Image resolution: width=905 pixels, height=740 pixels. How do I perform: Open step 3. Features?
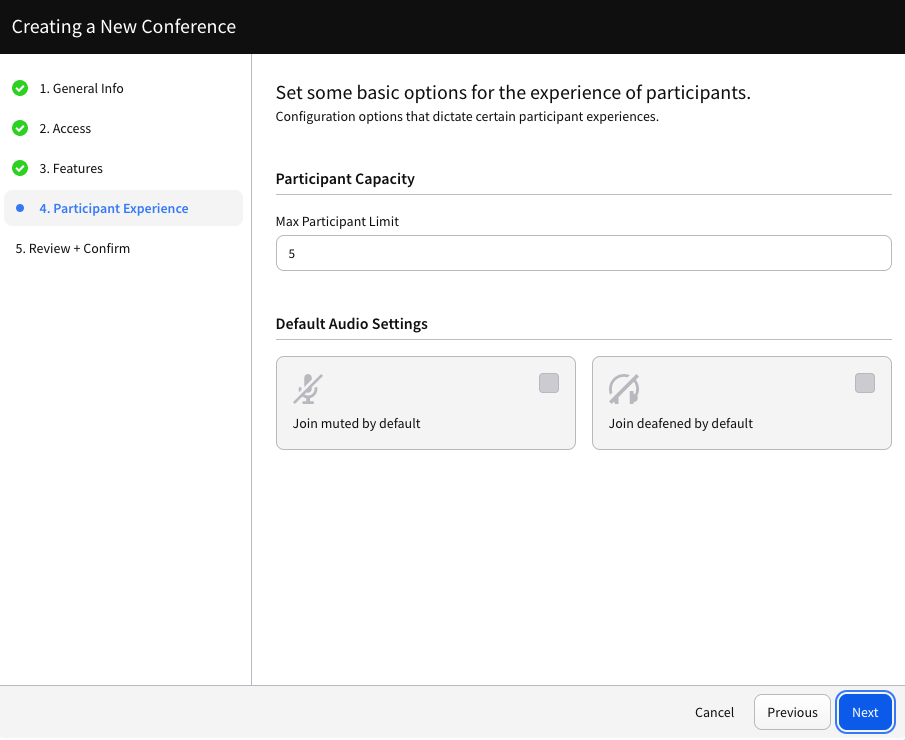(x=71, y=168)
